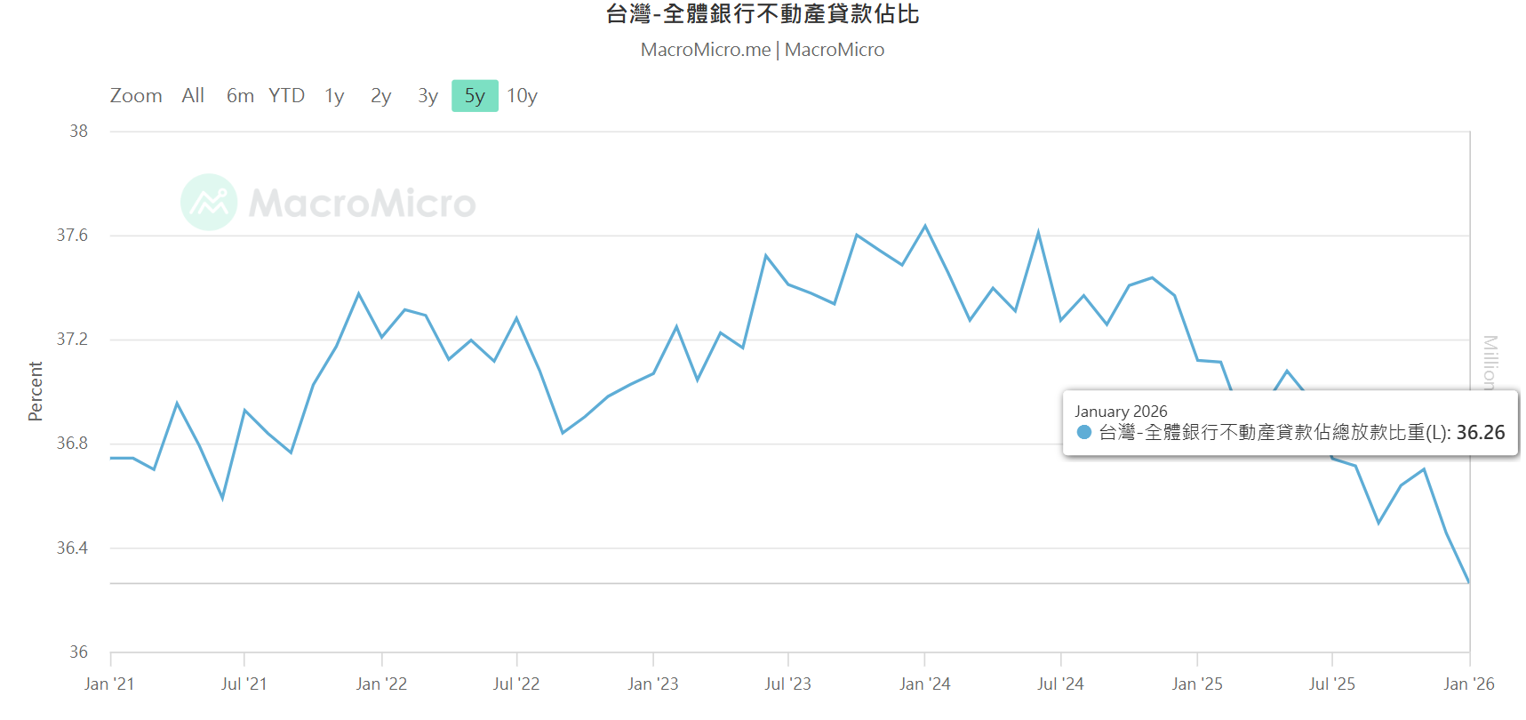Click the Jan '24 x-axis label

(924, 684)
